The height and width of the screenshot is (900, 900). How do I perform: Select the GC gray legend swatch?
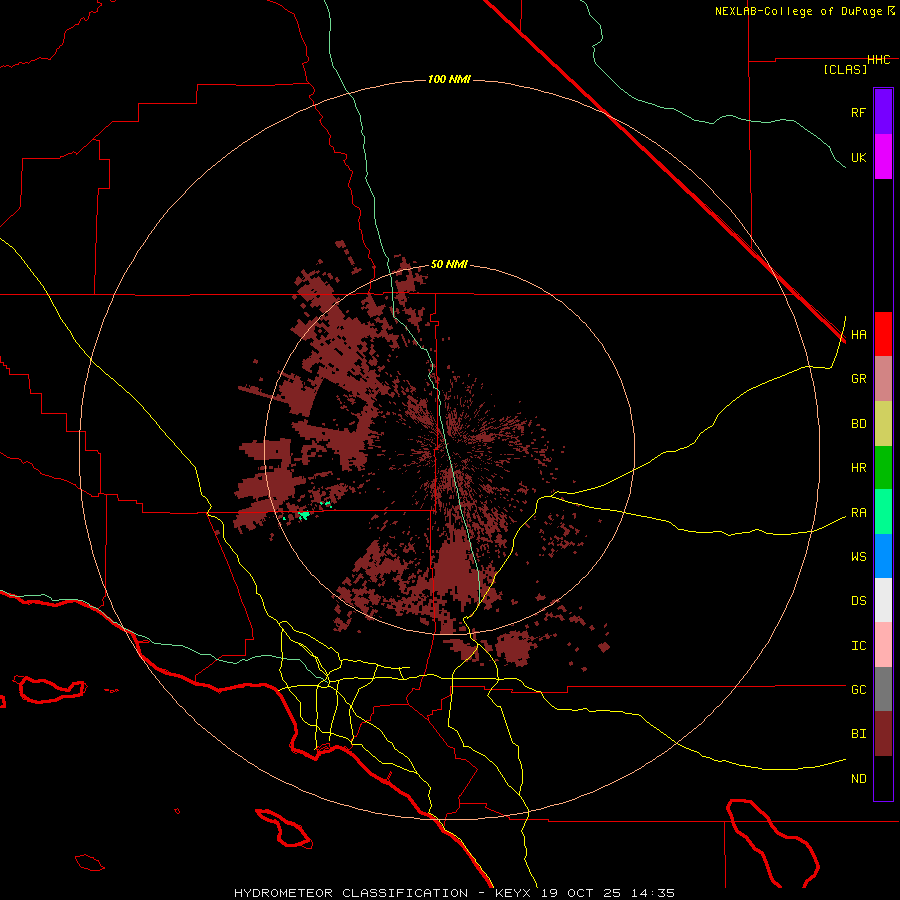point(883,689)
